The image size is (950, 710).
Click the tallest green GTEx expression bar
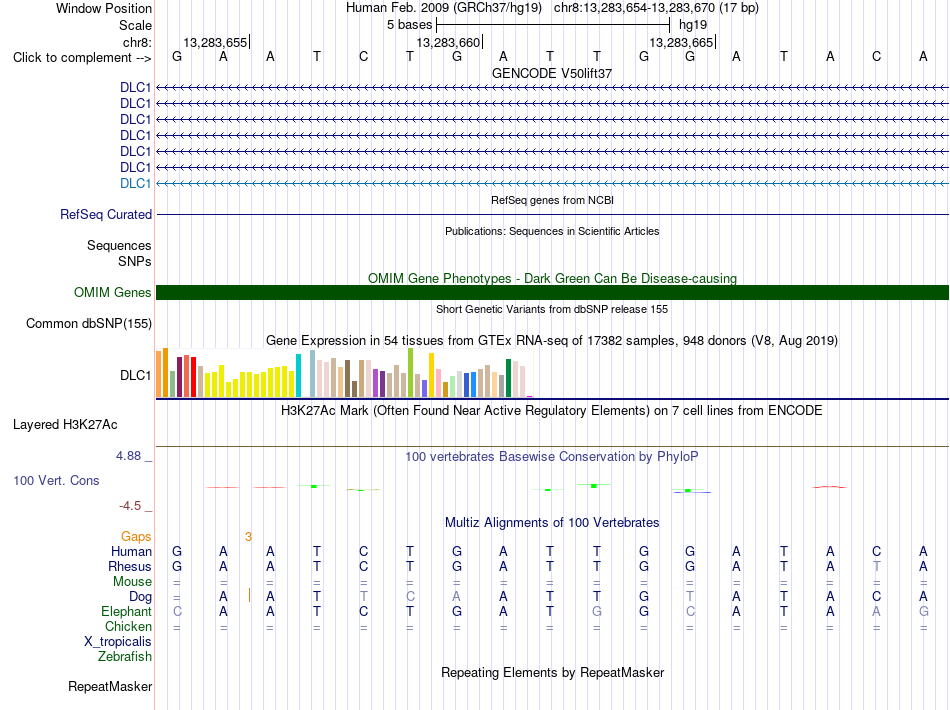pos(411,373)
